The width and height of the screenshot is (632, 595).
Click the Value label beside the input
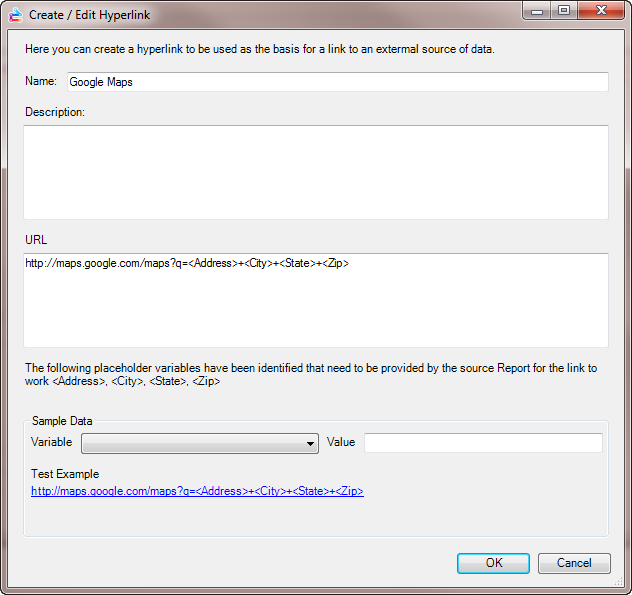pyautogui.click(x=341, y=442)
